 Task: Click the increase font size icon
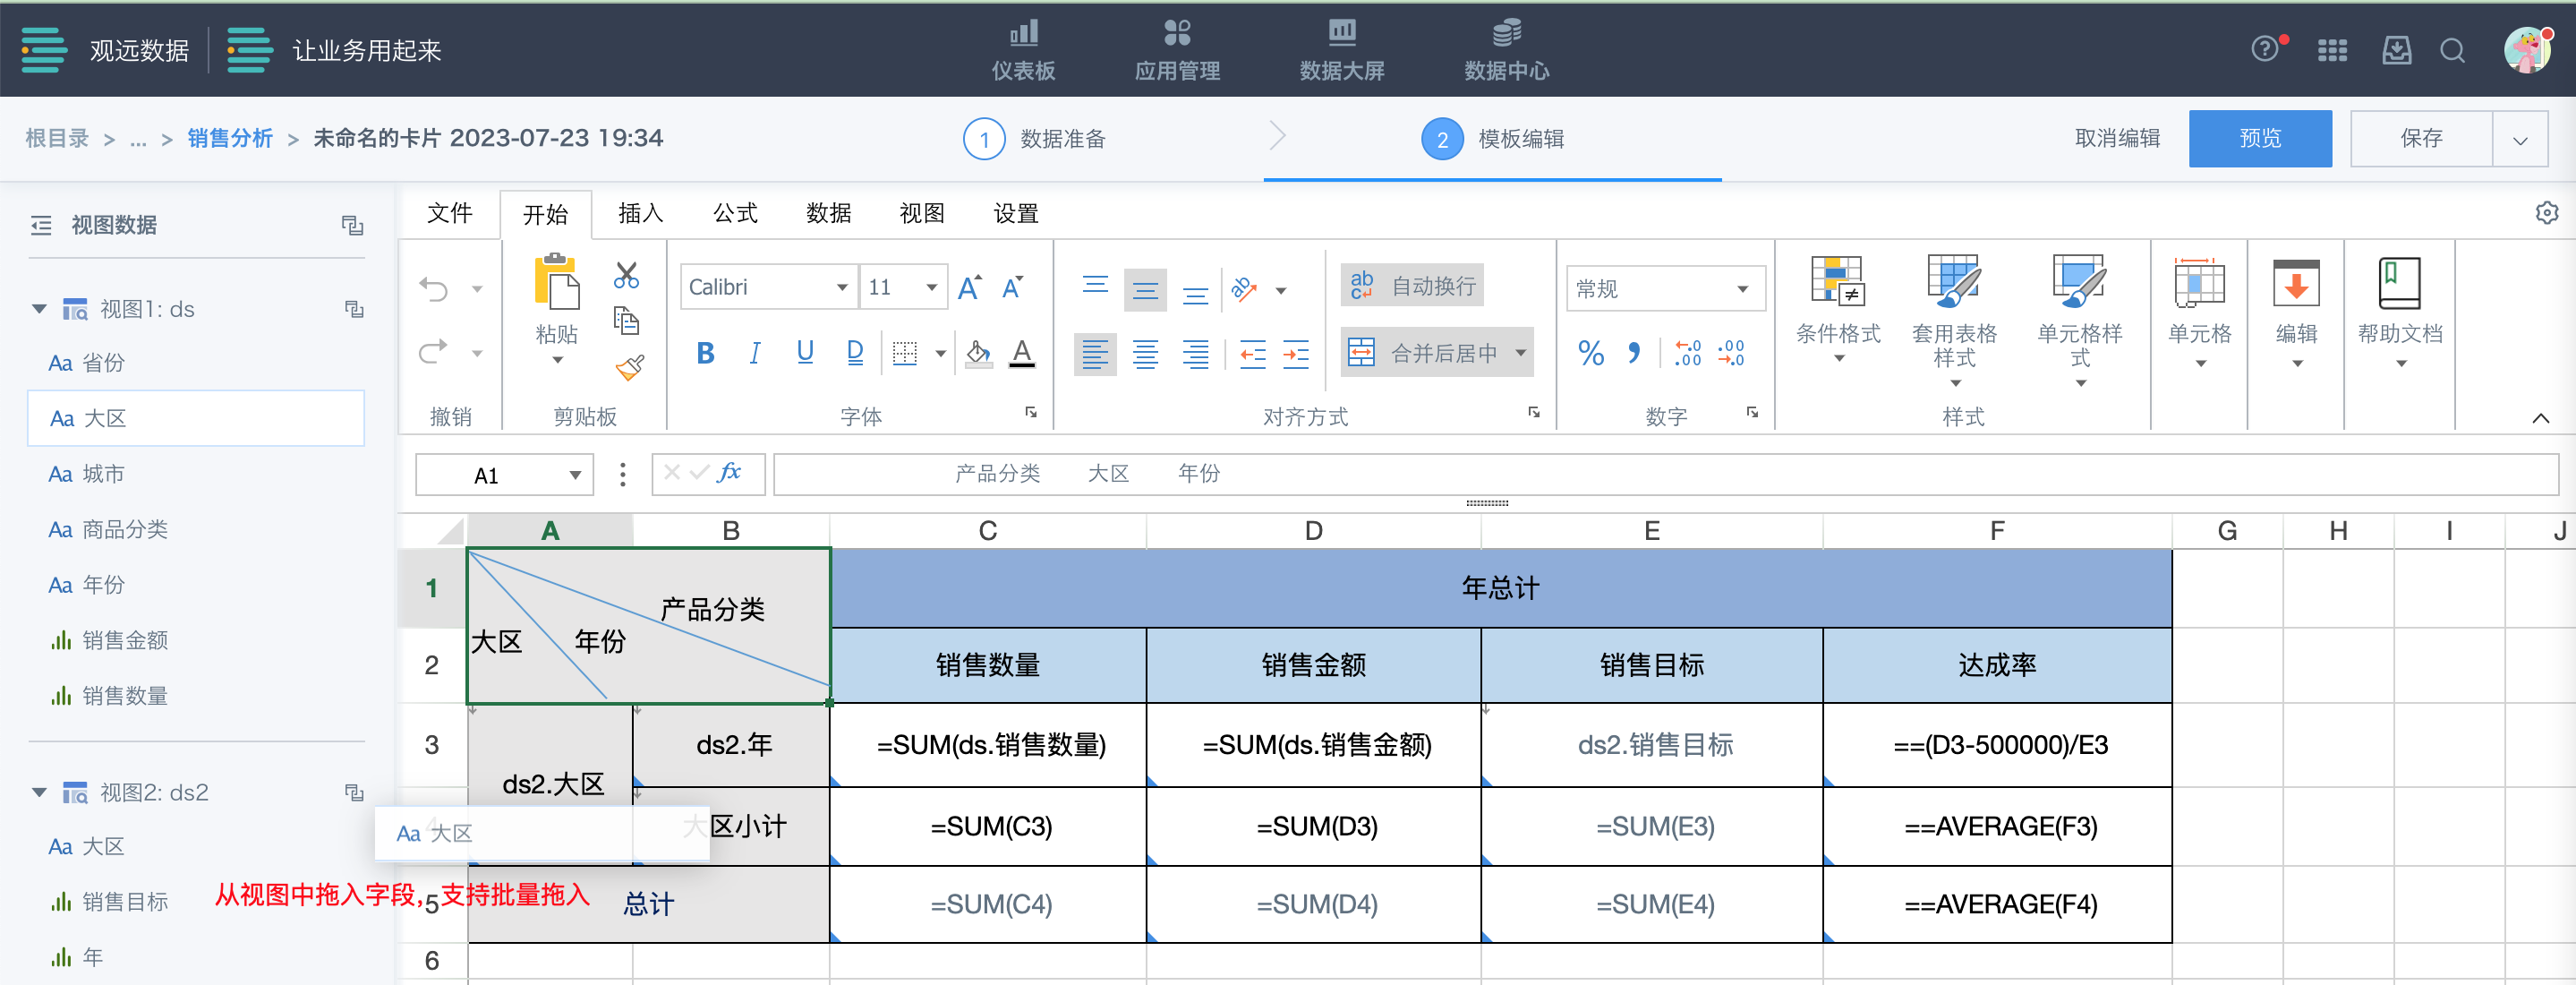click(x=969, y=288)
